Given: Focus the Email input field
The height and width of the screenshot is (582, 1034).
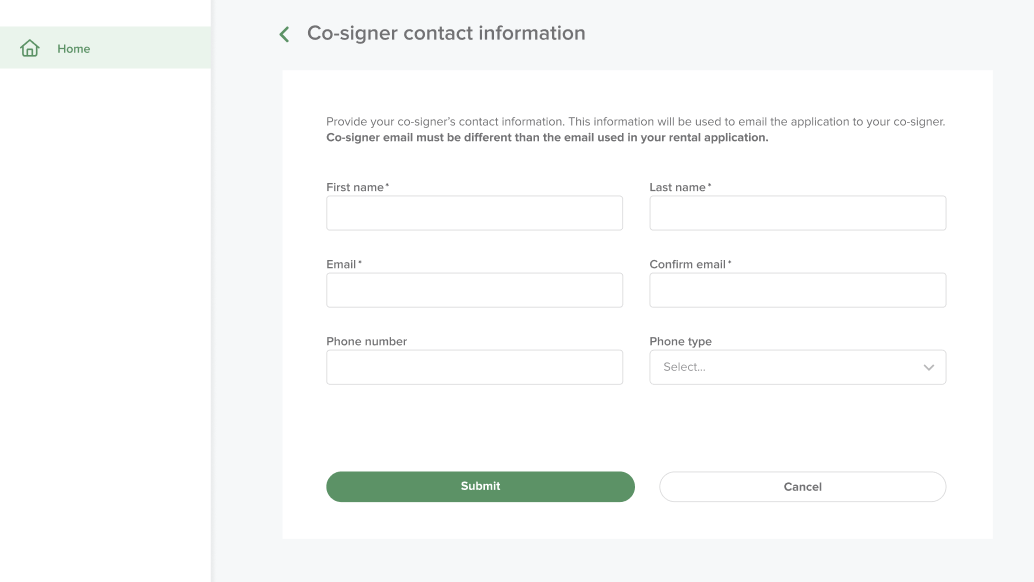Looking at the screenshot, I should pyautogui.click(x=474, y=289).
